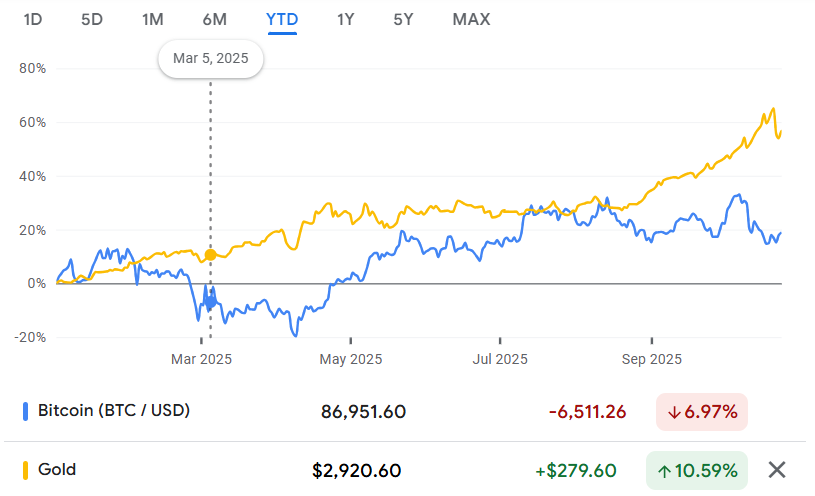Click the Bitcoin (BTC / USD) label

pos(114,411)
